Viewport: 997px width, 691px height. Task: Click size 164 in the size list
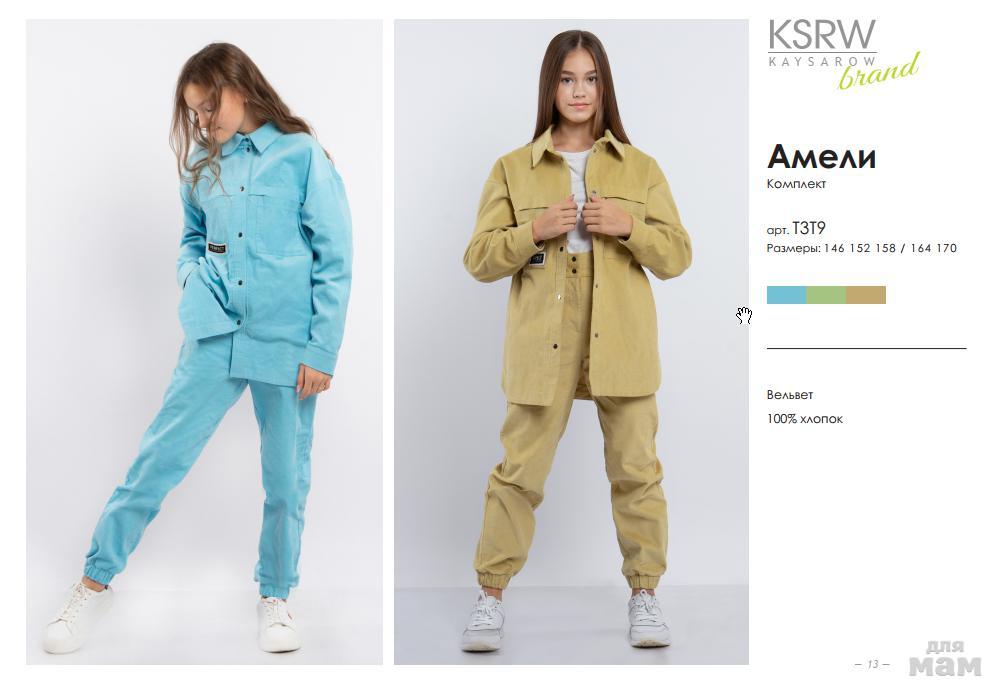click(920, 249)
